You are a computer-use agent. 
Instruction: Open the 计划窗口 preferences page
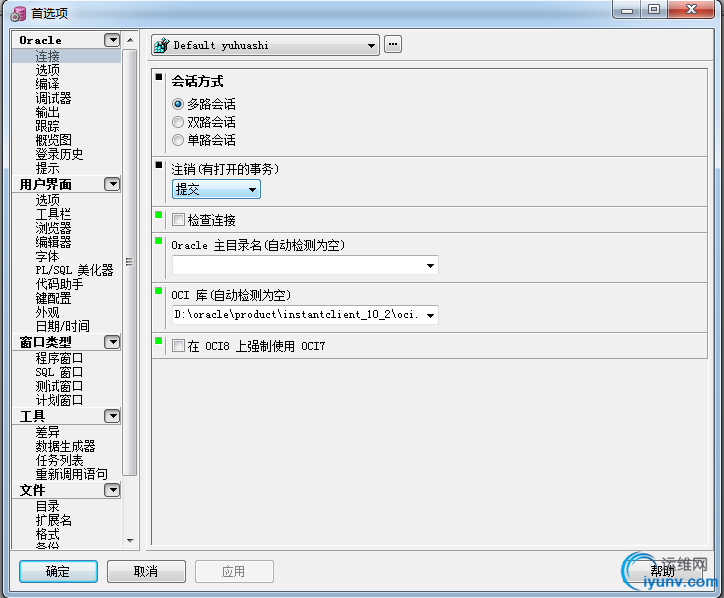pos(60,400)
